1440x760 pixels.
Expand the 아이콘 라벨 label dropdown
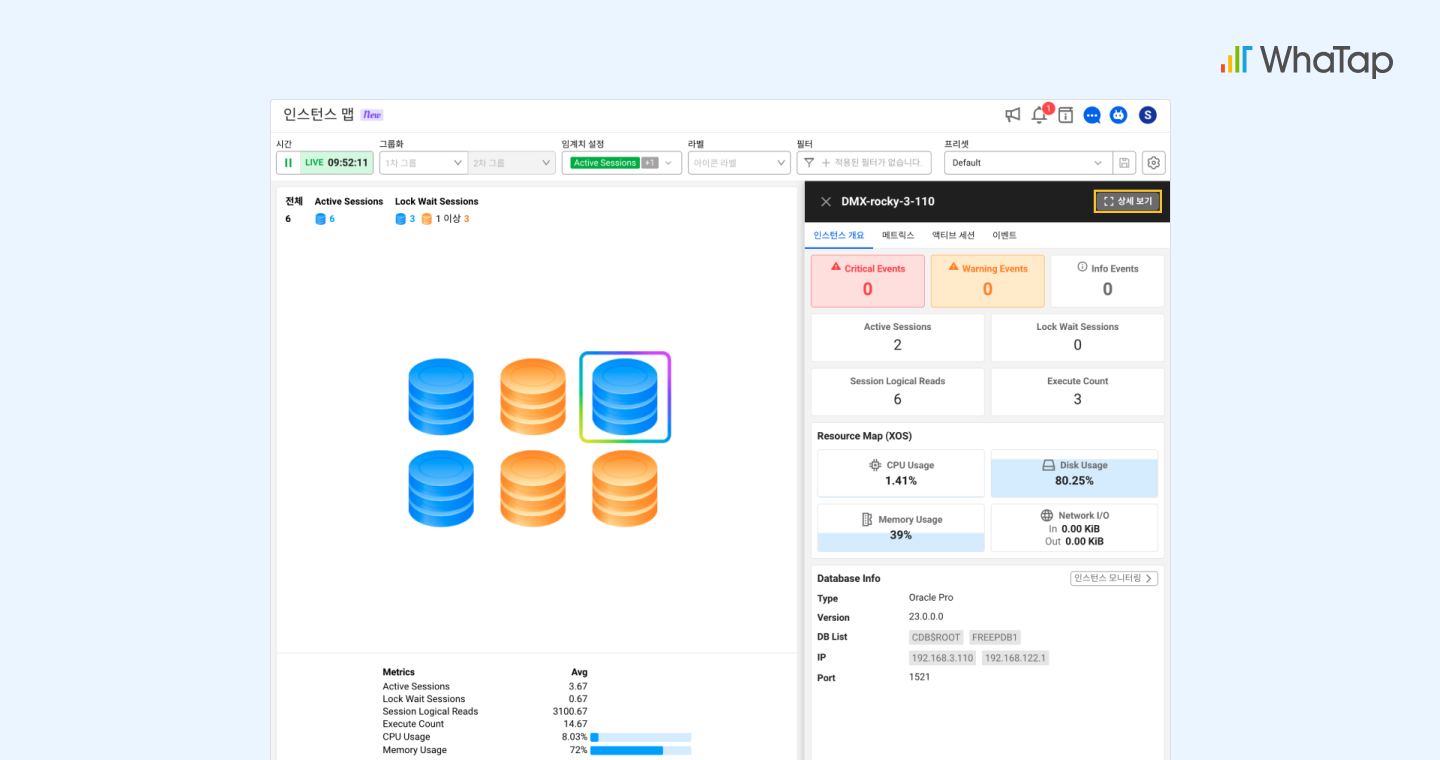738,163
